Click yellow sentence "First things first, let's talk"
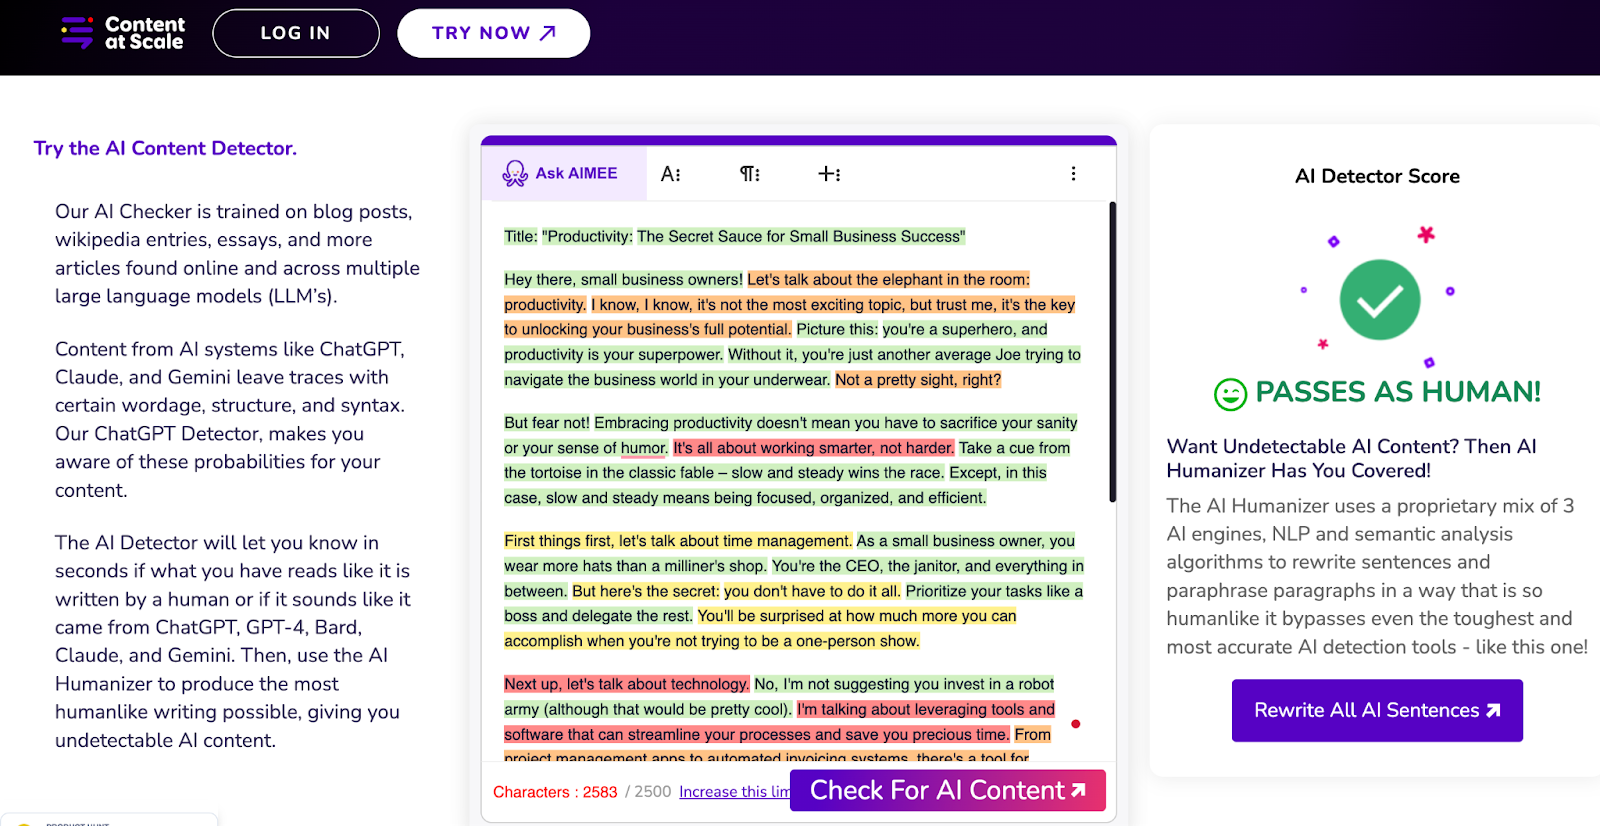The image size is (1600, 826). pyautogui.click(x=678, y=541)
